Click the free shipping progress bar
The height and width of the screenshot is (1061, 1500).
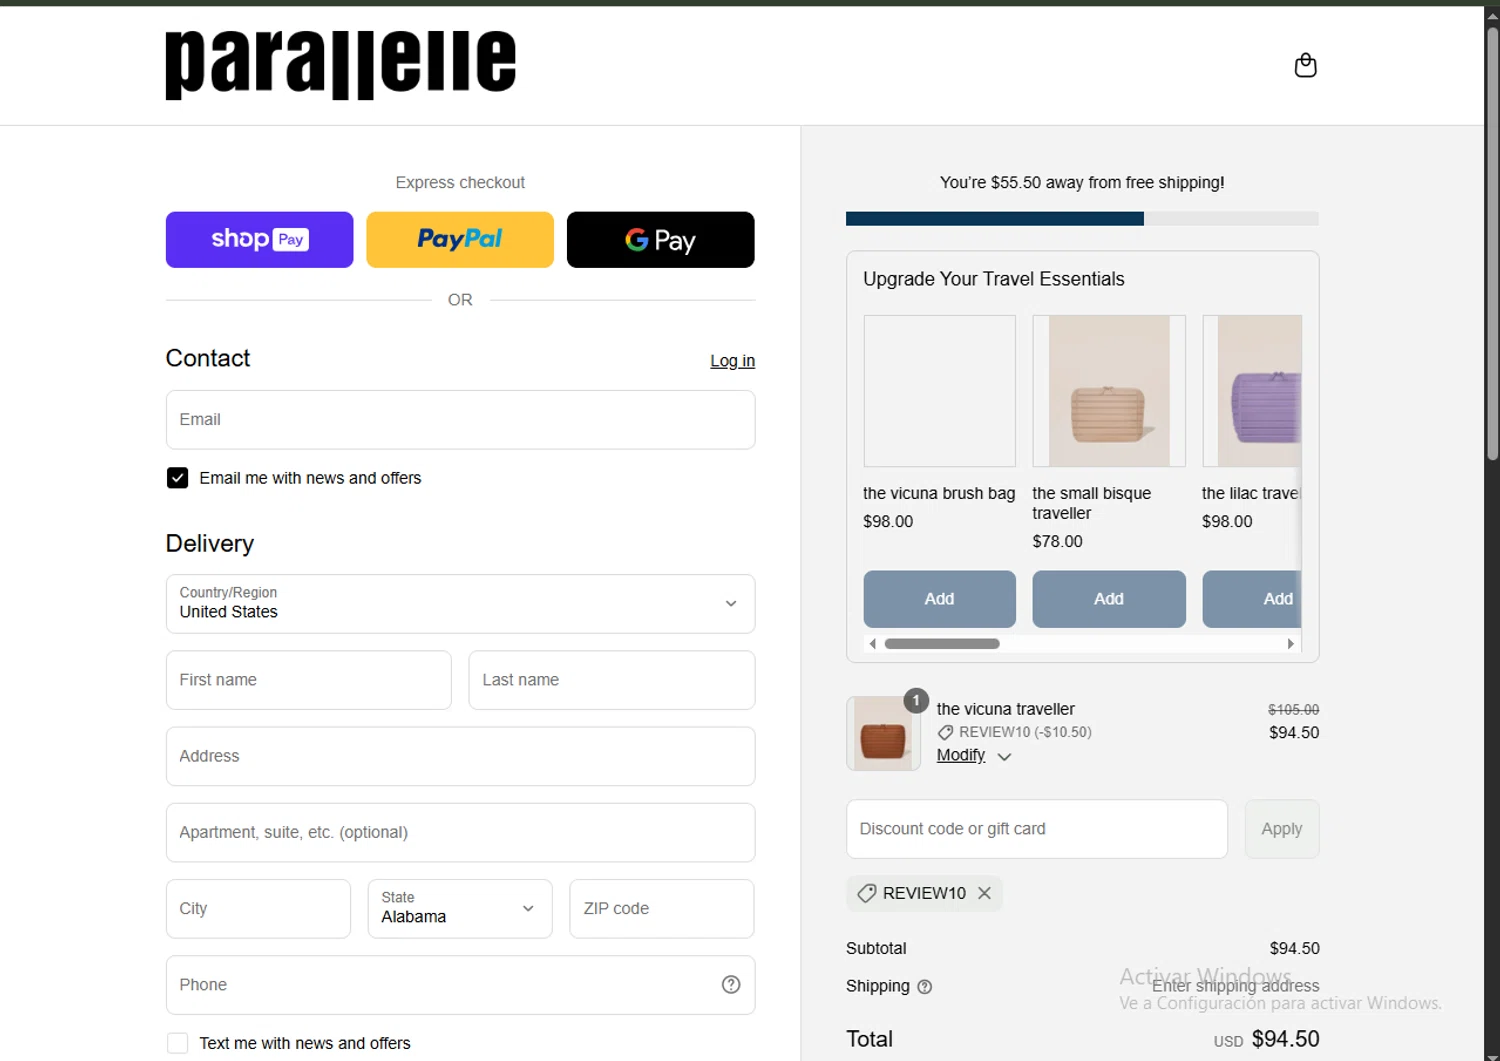pos(1082,219)
